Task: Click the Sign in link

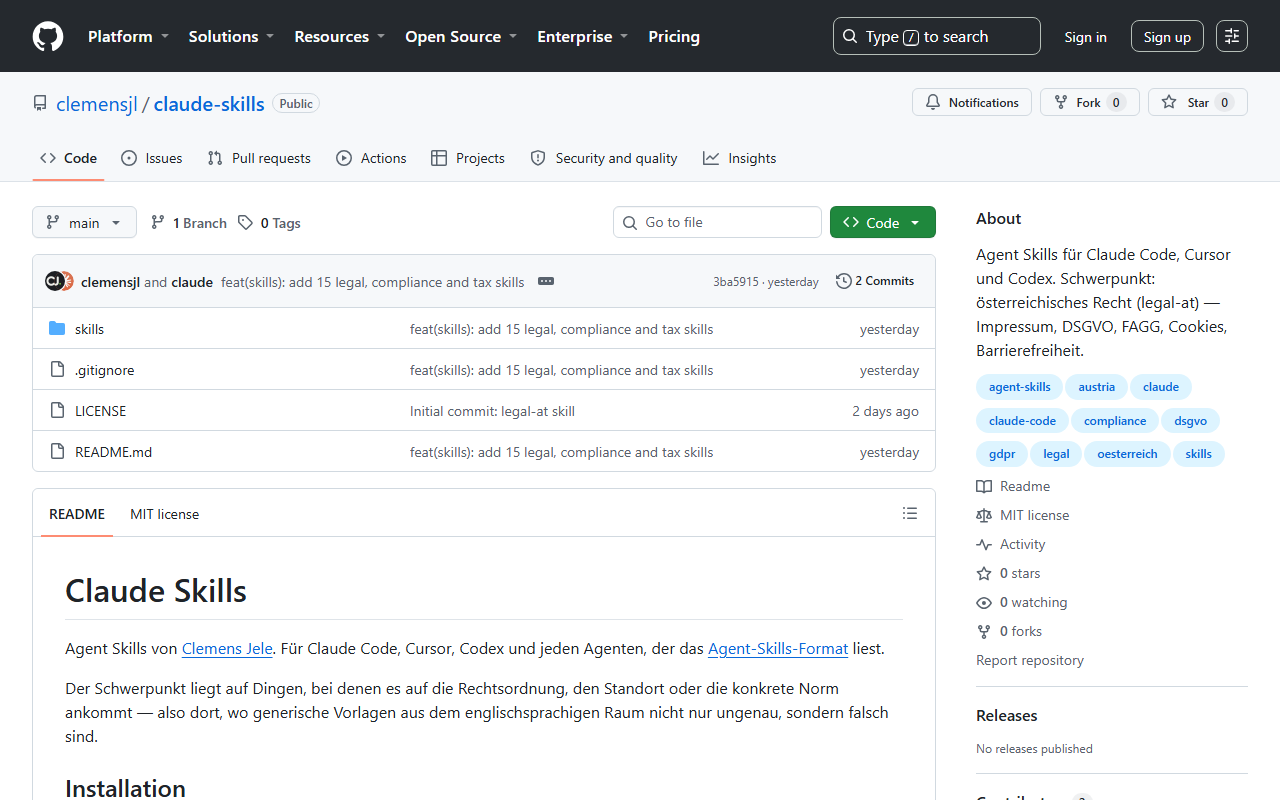Action: [x=1085, y=37]
